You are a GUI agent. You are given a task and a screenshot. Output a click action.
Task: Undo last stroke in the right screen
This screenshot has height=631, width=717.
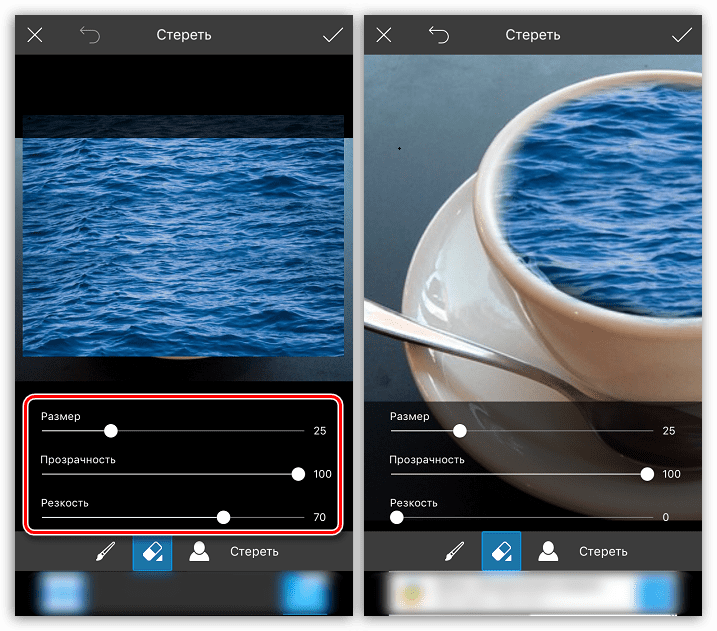click(439, 35)
